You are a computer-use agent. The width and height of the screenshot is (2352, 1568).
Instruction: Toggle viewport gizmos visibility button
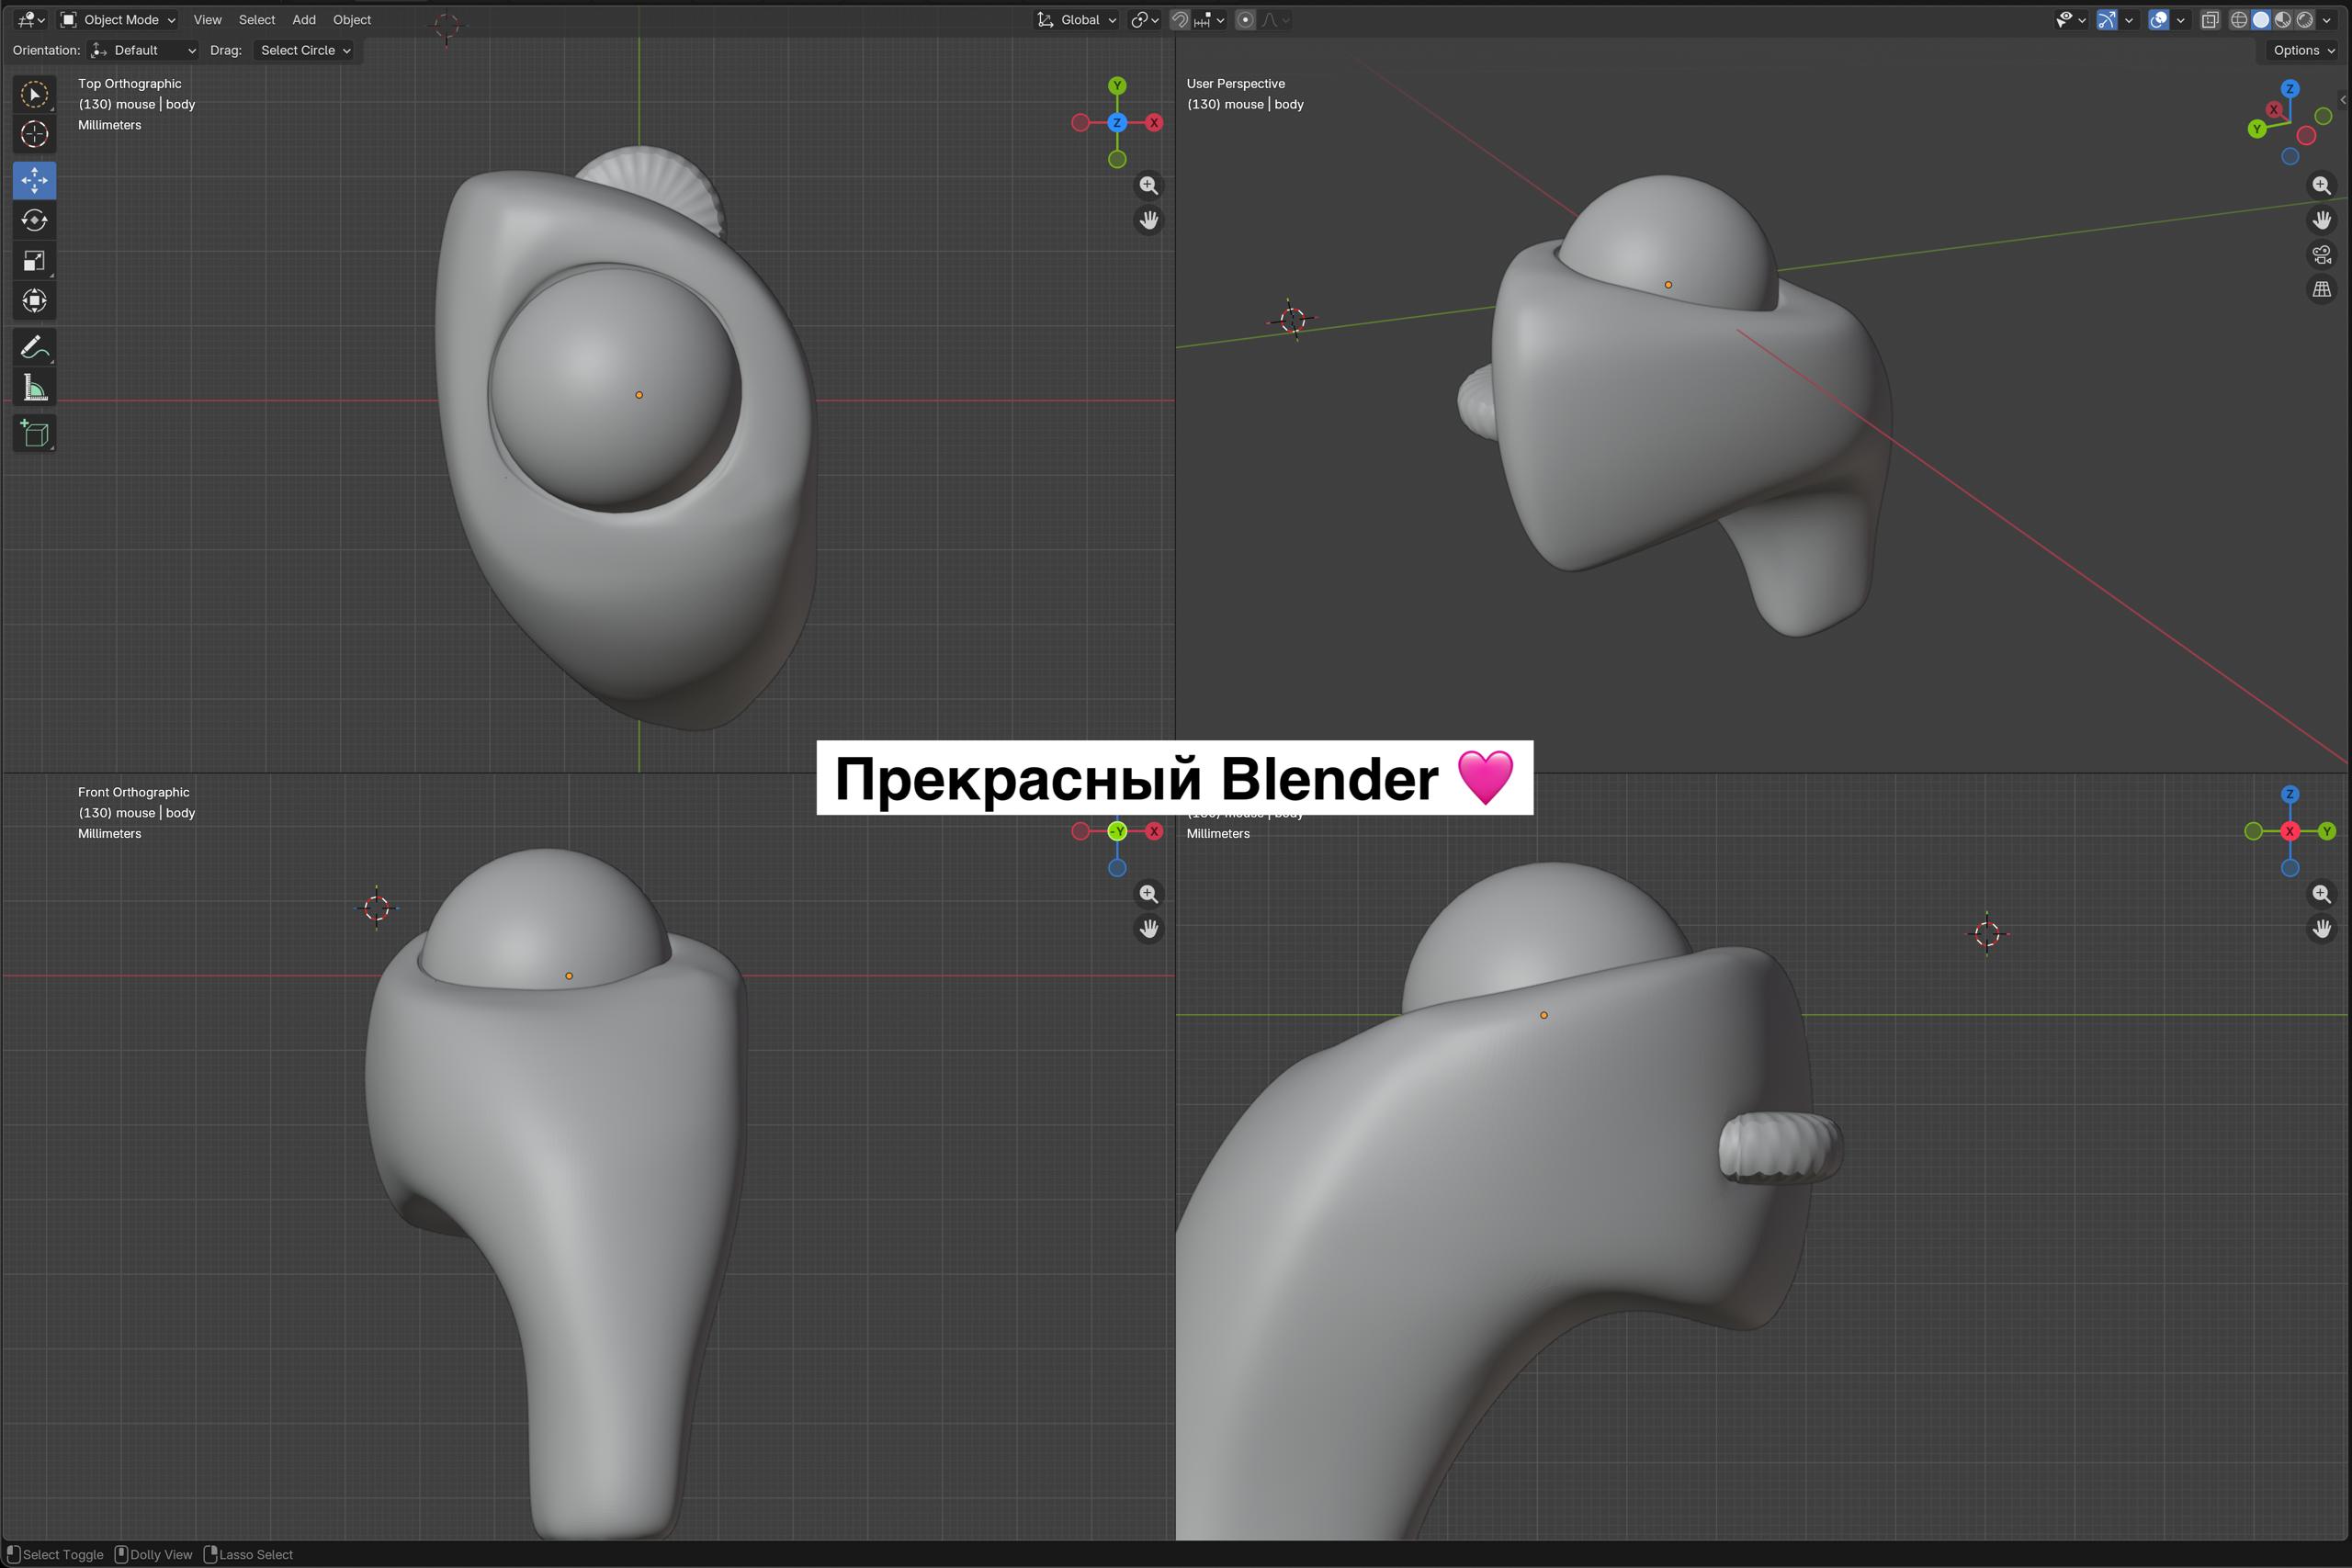click(2106, 20)
